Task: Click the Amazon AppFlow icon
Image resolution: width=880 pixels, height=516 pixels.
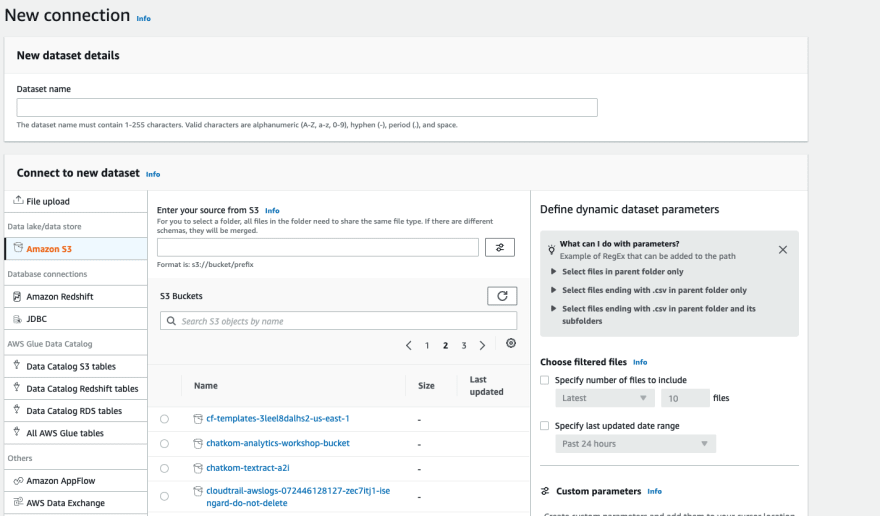Action: (x=18, y=481)
